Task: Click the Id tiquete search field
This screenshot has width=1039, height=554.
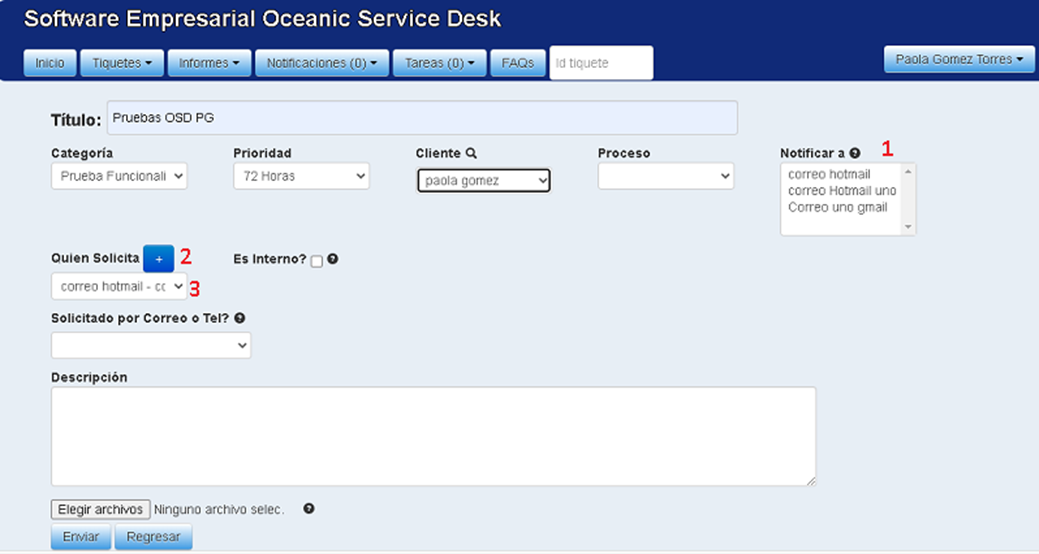Action: (x=601, y=63)
